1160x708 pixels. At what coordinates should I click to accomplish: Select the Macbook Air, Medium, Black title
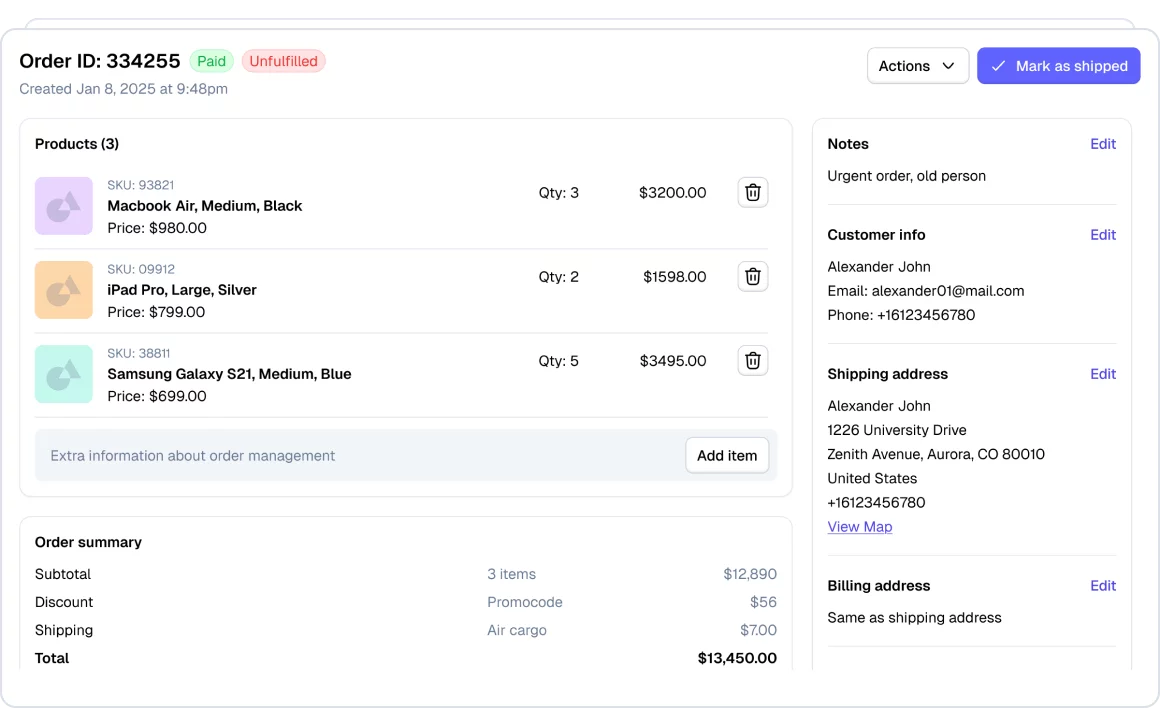[205, 206]
